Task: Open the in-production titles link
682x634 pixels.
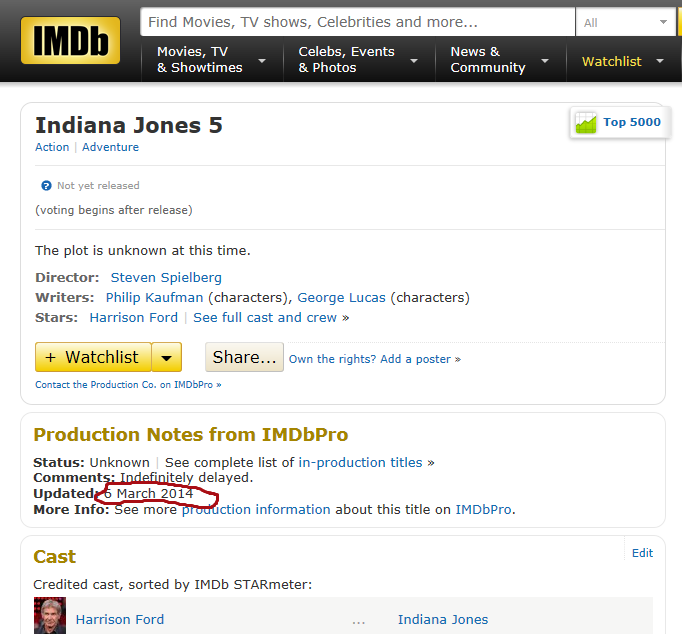Action: click(x=361, y=462)
